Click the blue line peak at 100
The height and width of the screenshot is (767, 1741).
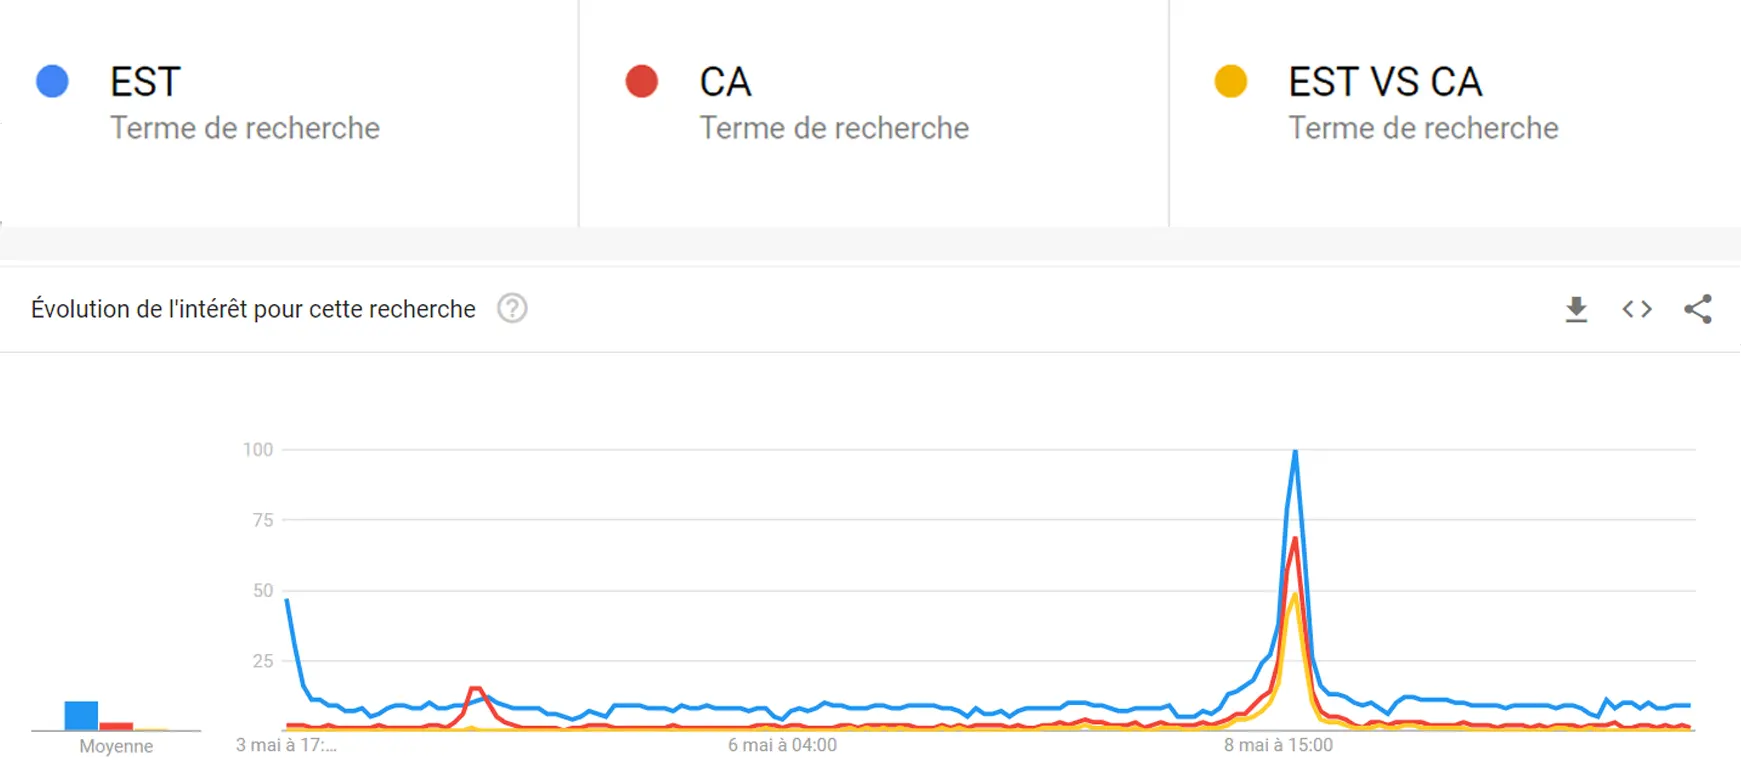1295,452
